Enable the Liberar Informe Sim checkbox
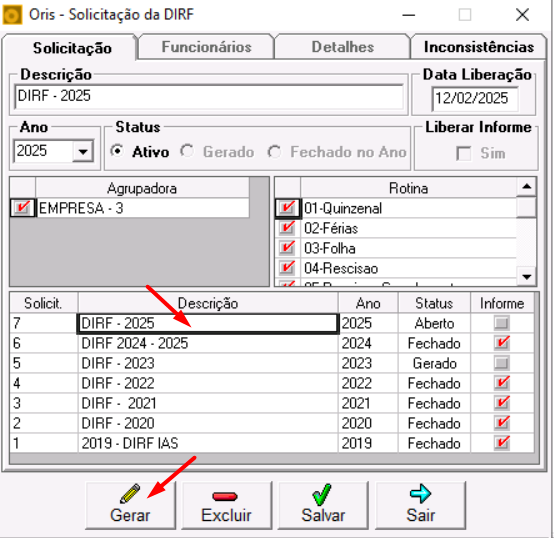 pyautogui.click(x=464, y=154)
